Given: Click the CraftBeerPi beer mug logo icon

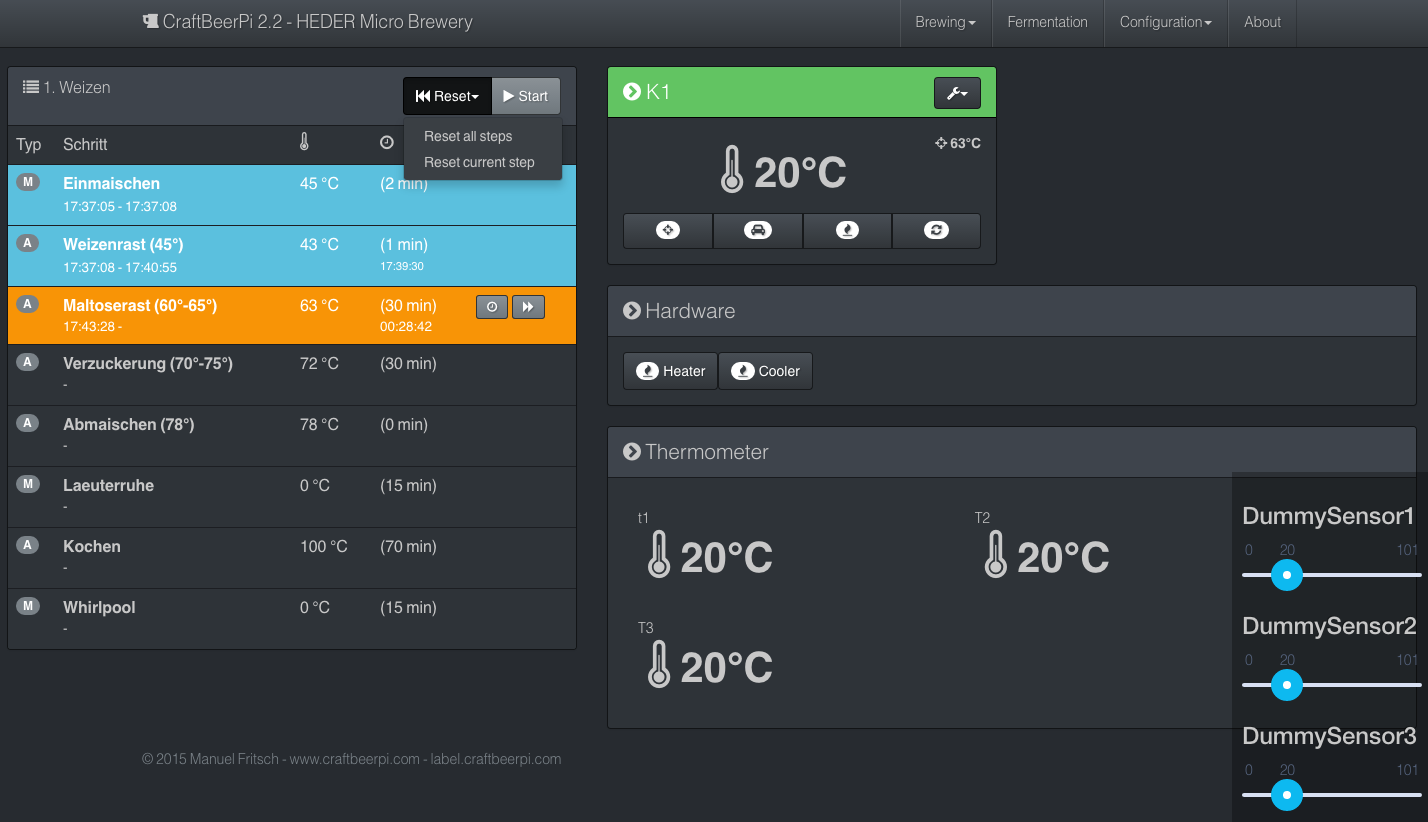Looking at the screenshot, I should pos(151,22).
